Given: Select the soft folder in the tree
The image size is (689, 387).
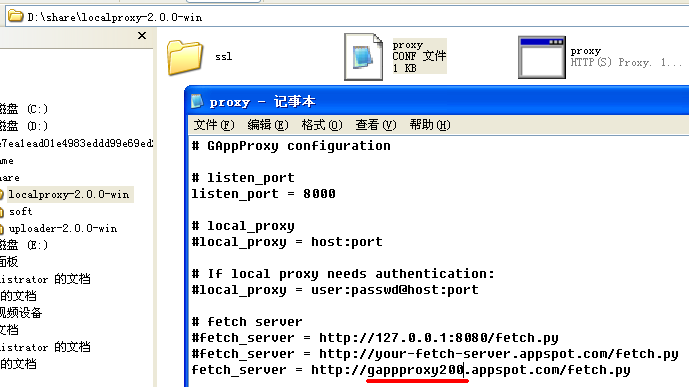Looking at the screenshot, I should click(x=21, y=211).
